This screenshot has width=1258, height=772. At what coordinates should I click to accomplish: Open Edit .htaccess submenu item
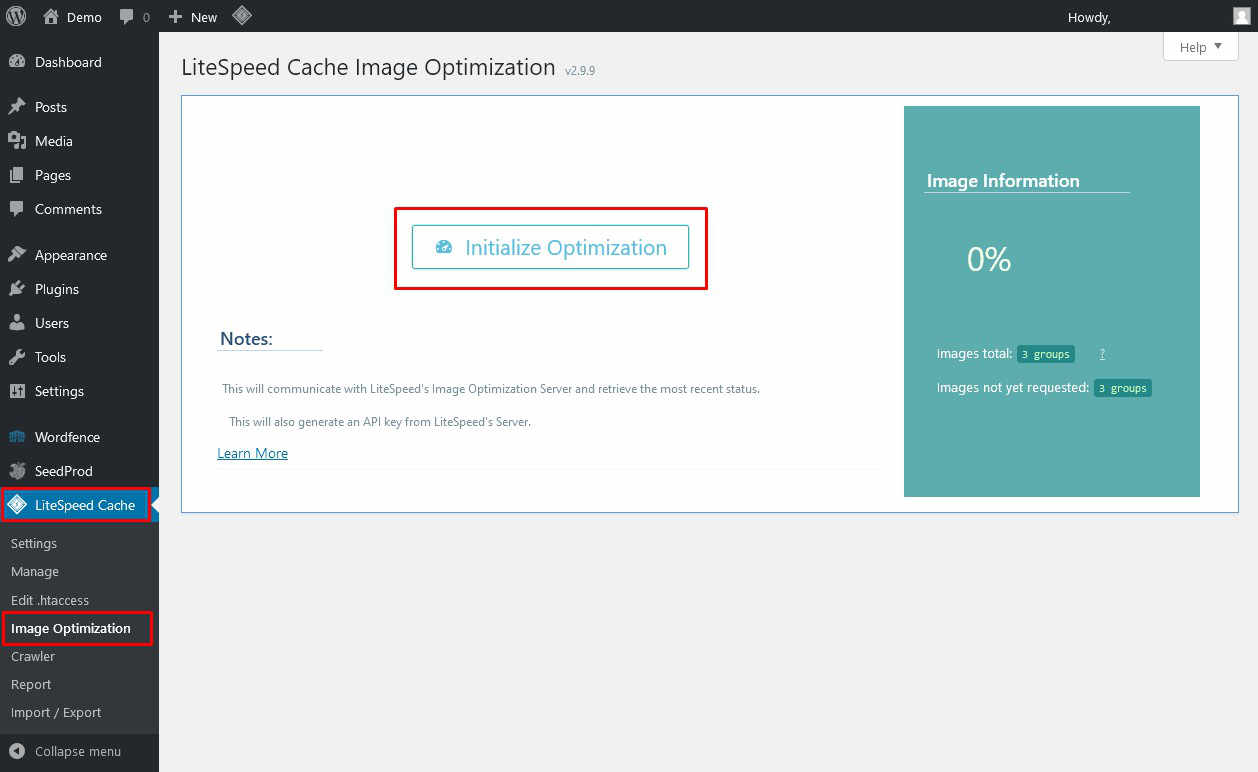(50, 600)
